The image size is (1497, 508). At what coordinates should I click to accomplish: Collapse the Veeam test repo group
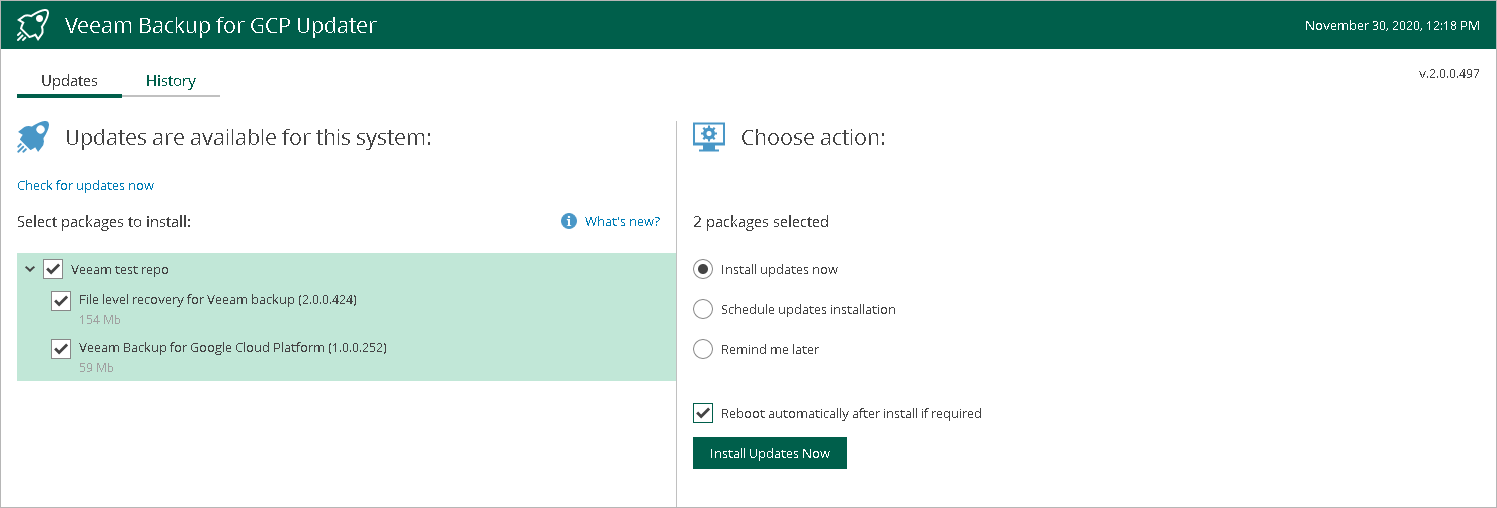tap(30, 269)
